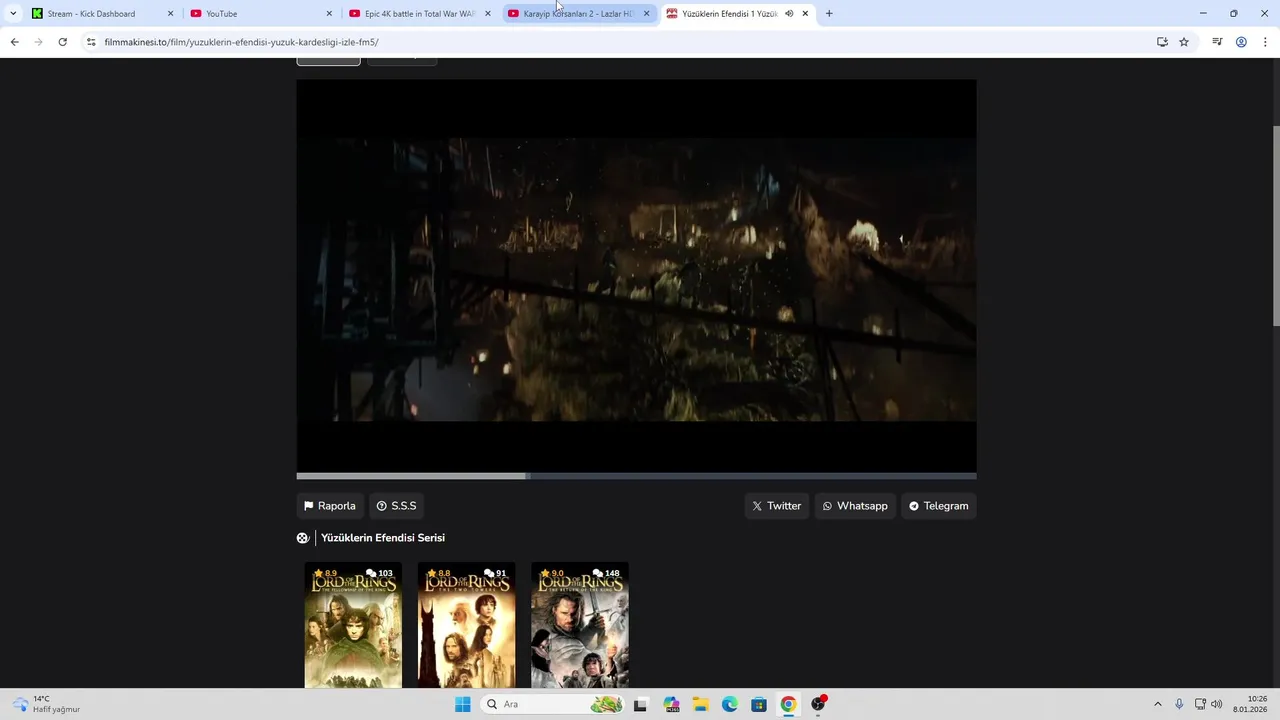1280x720 pixels.
Task: Share via Whatsapp button
Action: coord(855,506)
